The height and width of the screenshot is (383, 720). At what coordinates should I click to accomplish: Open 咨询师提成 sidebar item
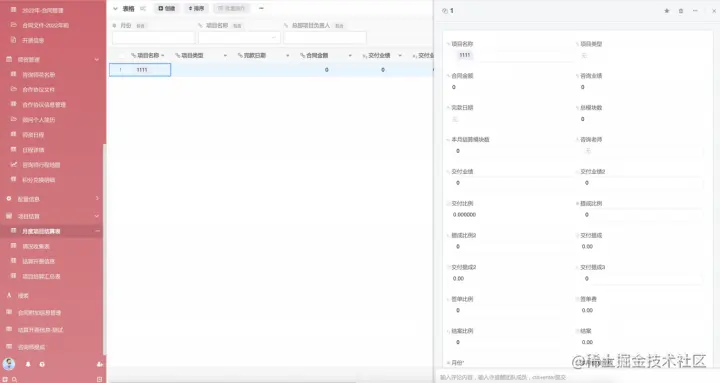click(x=31, y=347)
